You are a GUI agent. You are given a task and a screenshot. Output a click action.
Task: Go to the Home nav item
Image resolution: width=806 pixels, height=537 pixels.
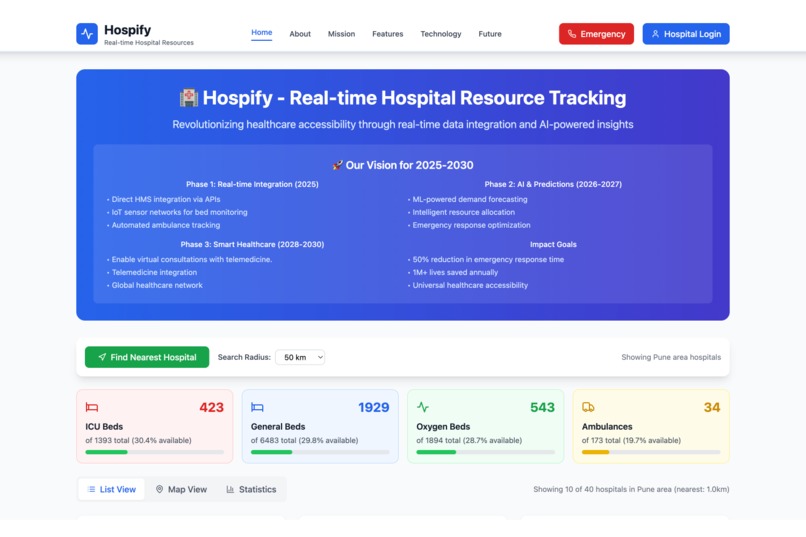click(x=262, y=32)
